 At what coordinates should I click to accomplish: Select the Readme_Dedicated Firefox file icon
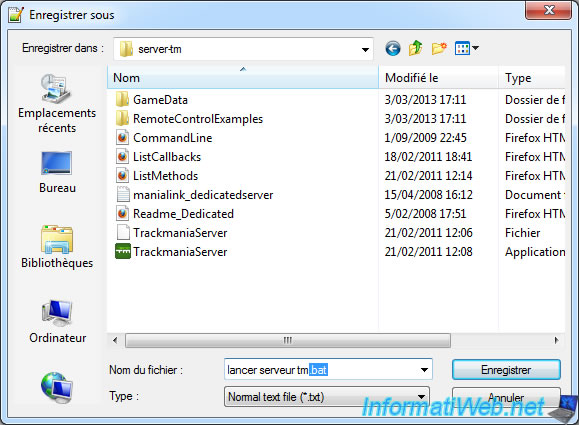pos(122,214)
